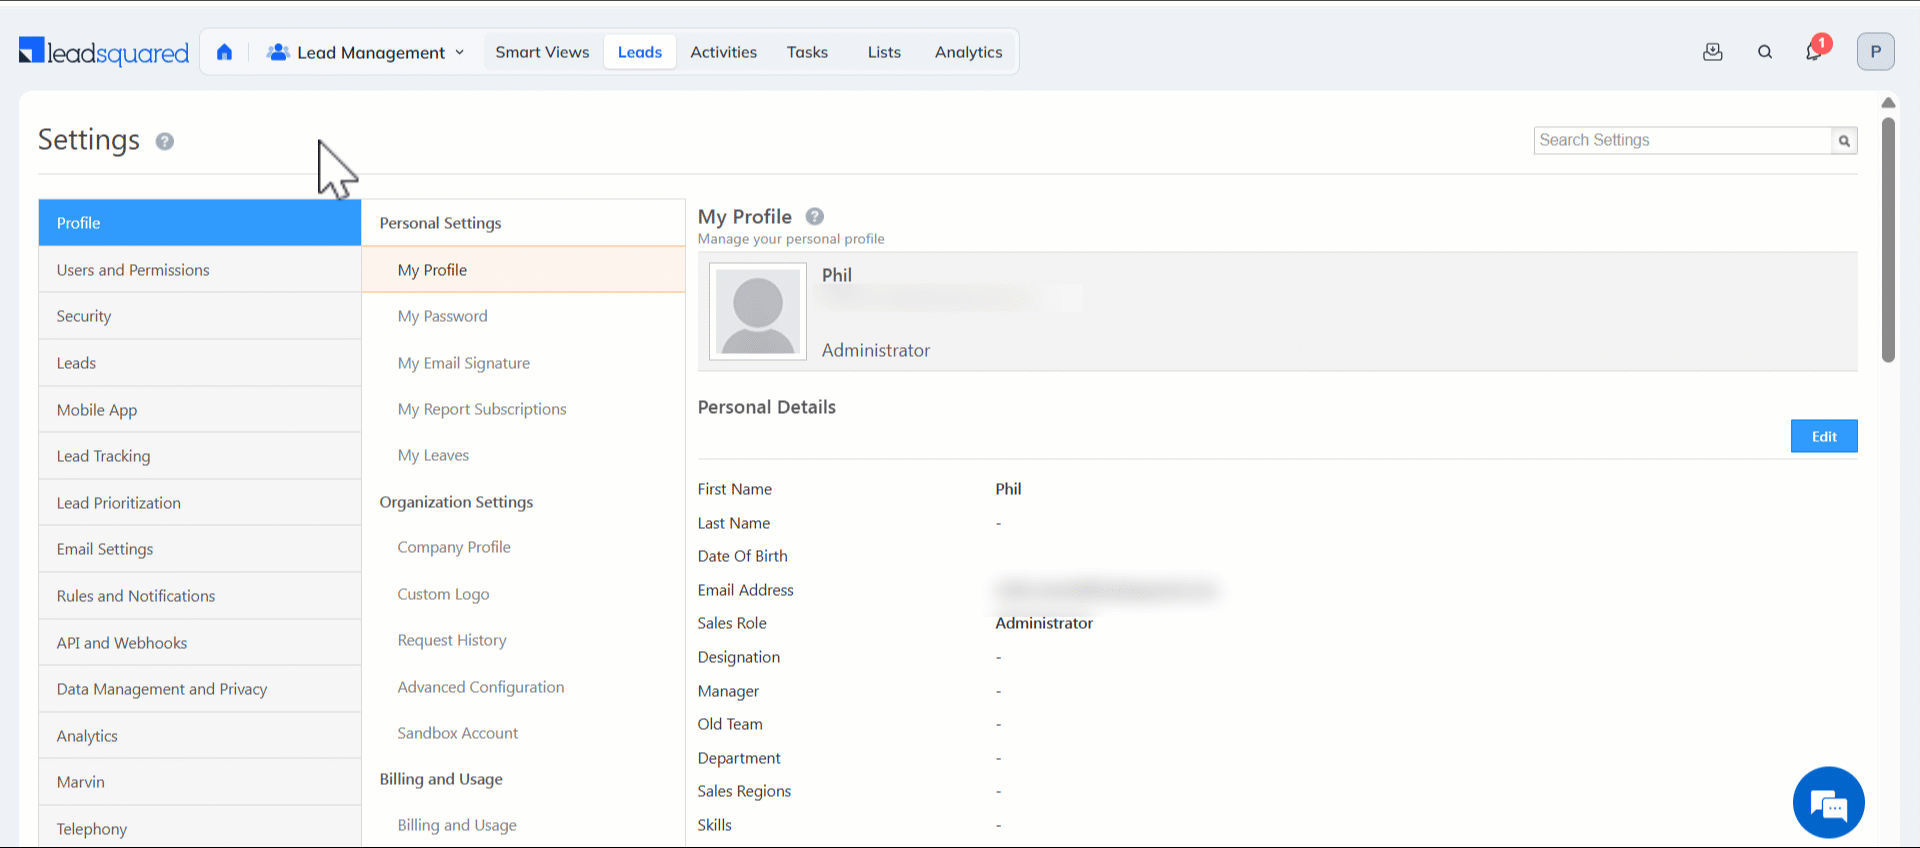Click the user avatar P icon
The height and width of the screenshot is (848, 1920).
pyautogui.click(x=1875, y=52)
